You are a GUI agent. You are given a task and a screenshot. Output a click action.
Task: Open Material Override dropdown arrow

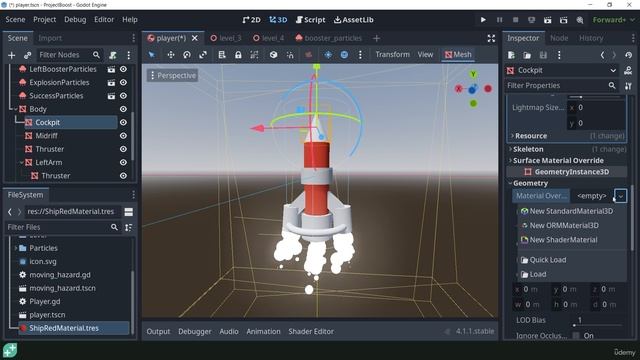[x=620, y=196]
